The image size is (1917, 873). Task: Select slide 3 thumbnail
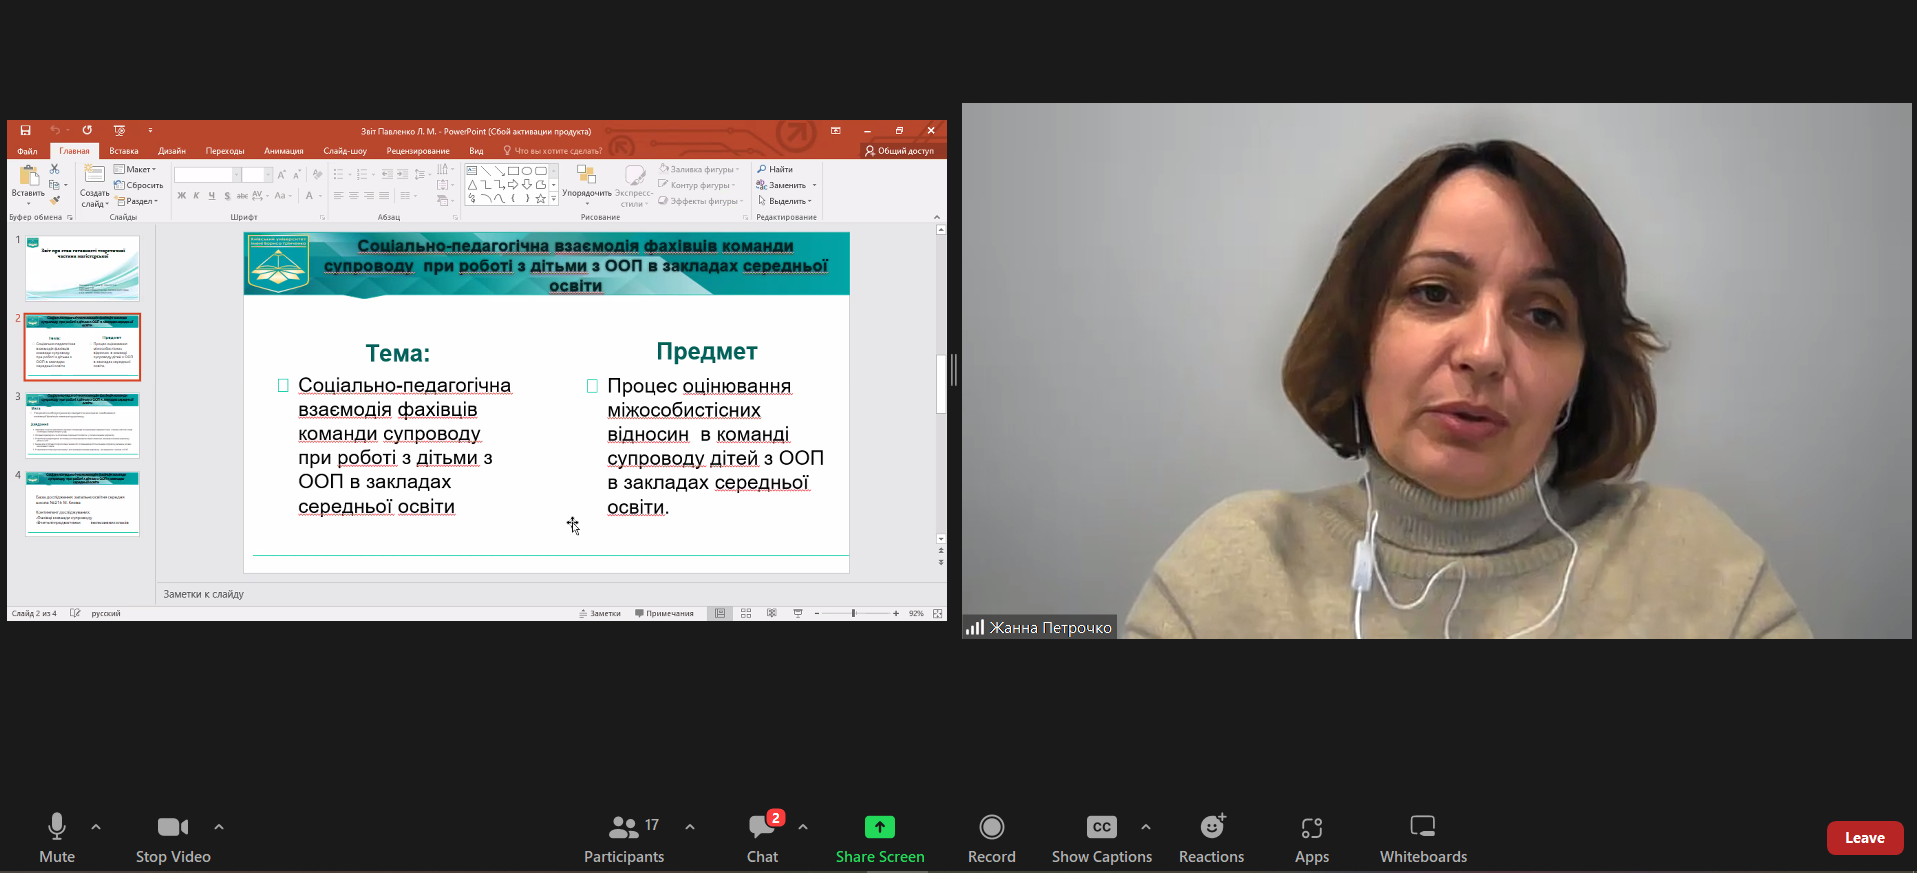pos(83,425)
